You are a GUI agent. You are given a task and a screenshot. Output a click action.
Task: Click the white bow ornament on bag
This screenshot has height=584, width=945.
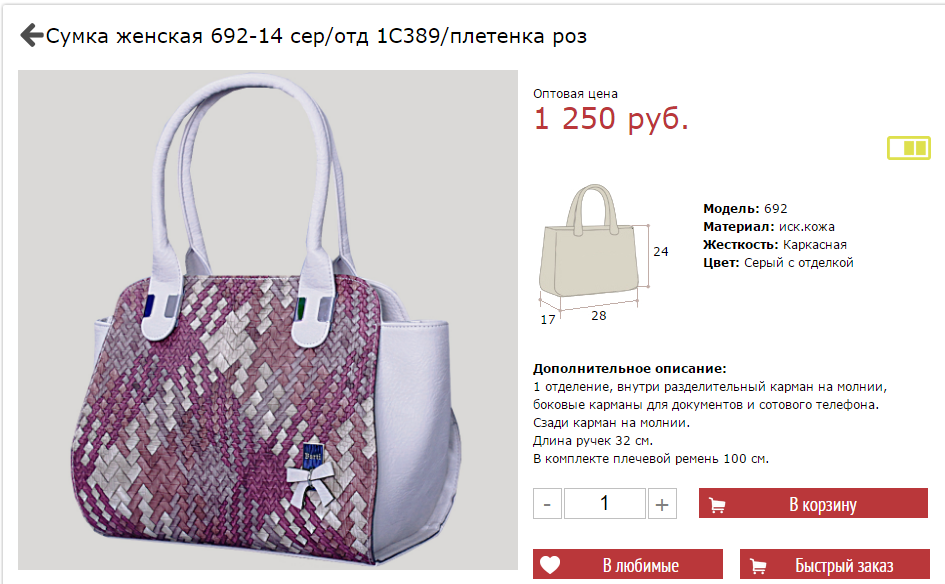click(x=311, y=483)
